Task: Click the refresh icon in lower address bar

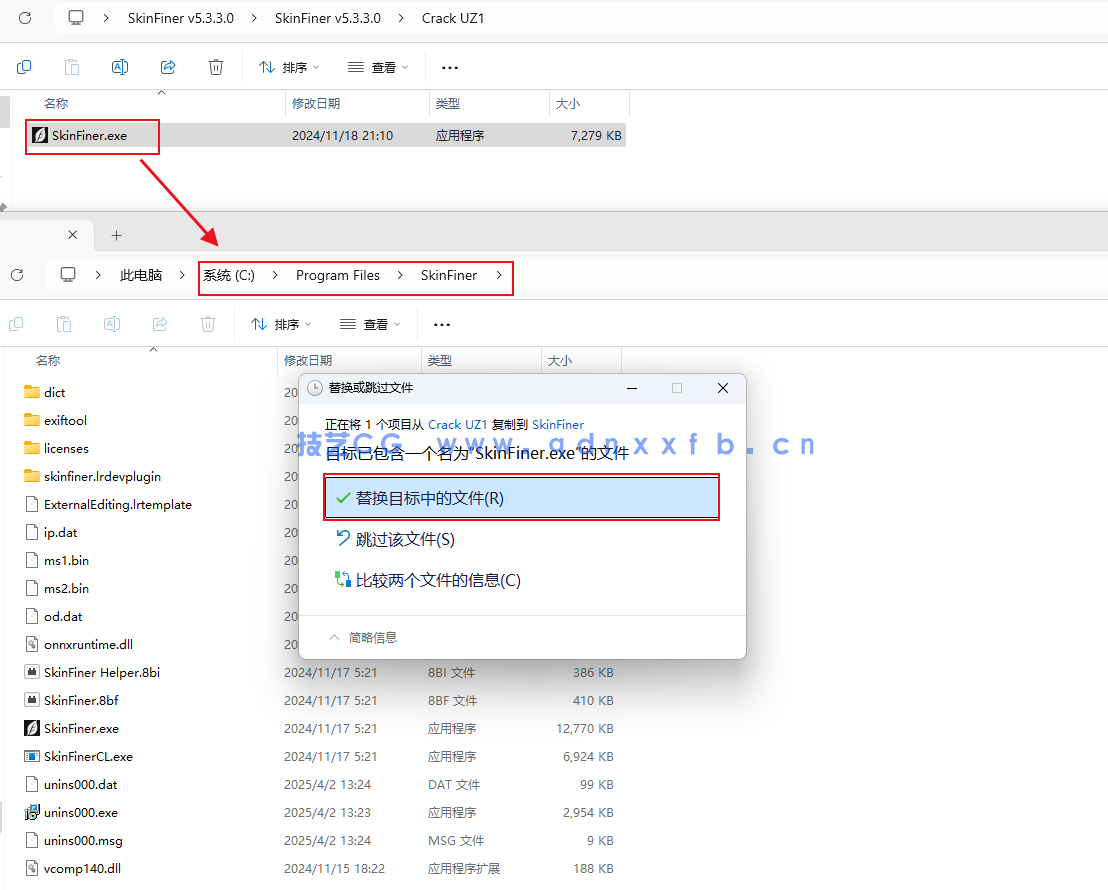Action: click(x=17, y=275)
